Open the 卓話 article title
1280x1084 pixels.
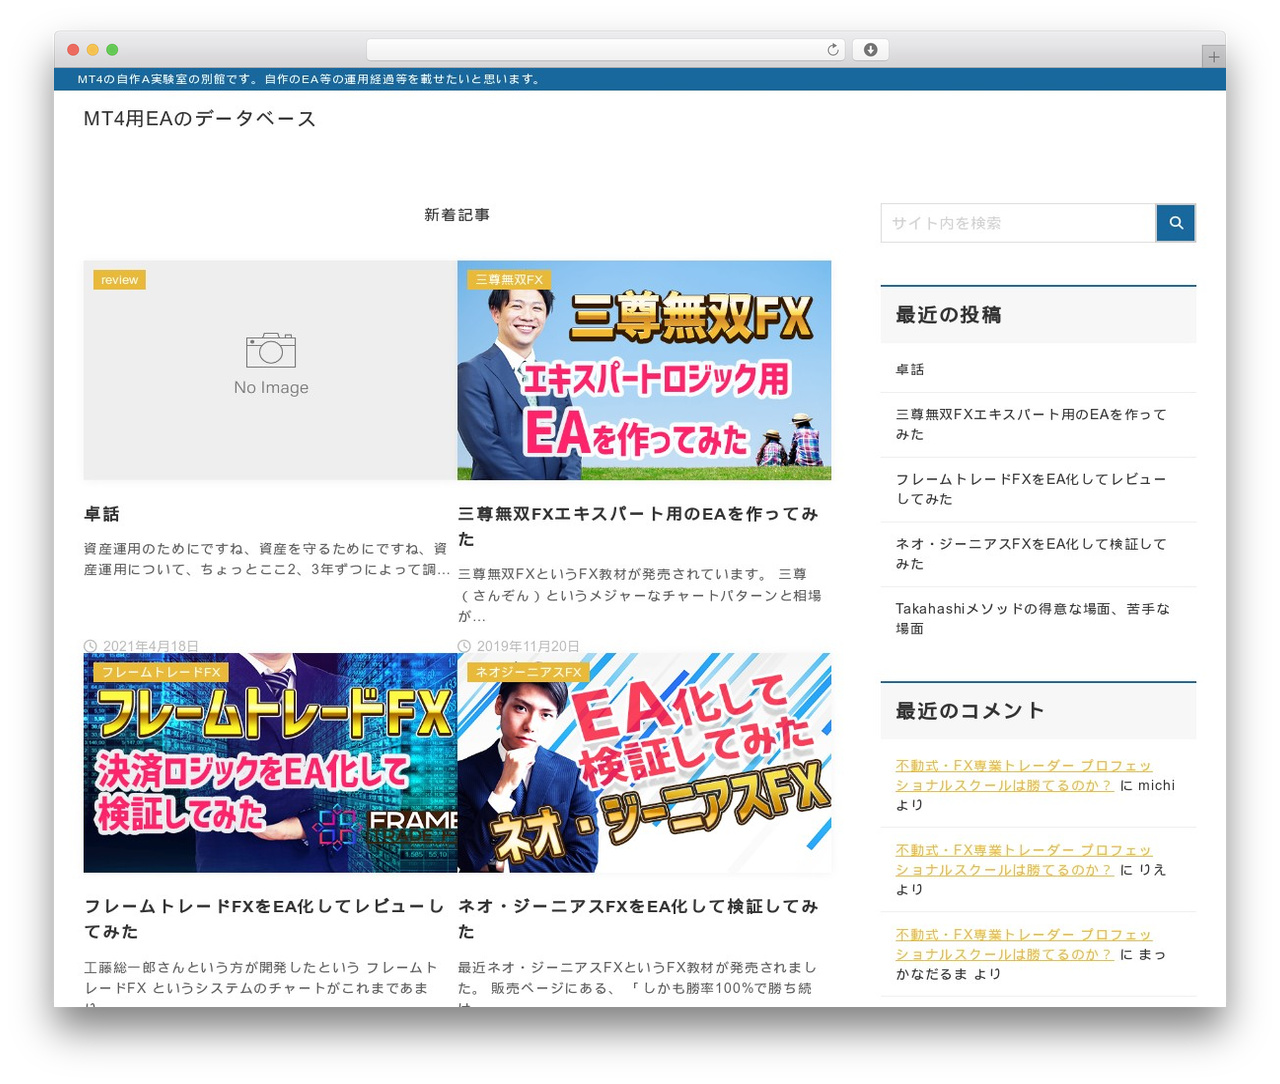point(102,514)
